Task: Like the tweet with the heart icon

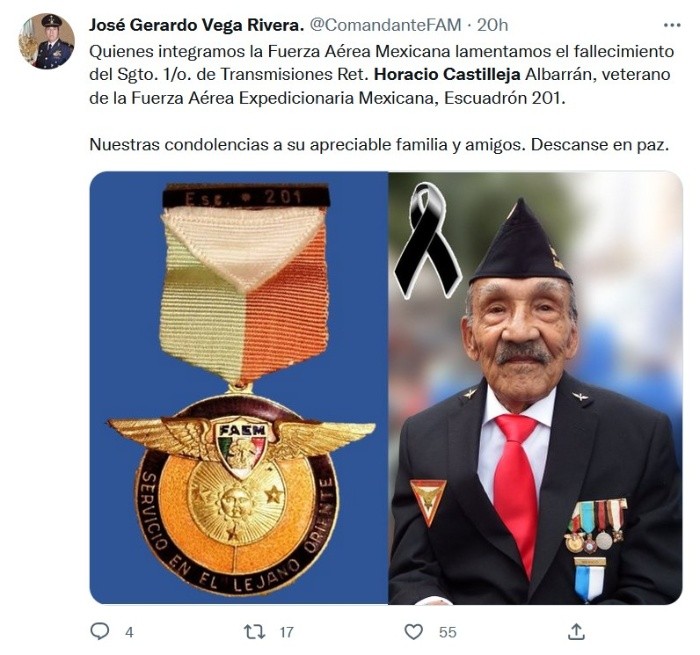Action: tap(413, 631)
